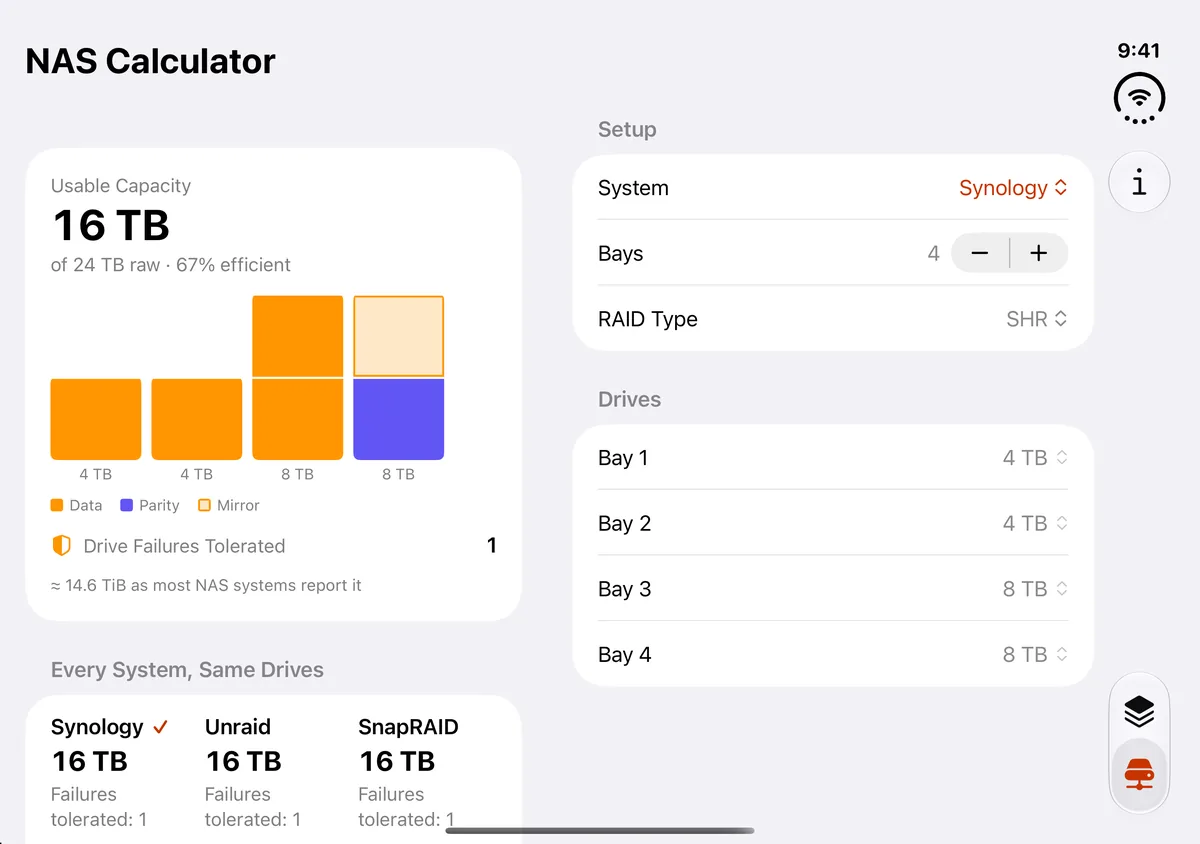Click the pale mirror block in chart
The image size is (1200, 844).
(x=398, y=336)
